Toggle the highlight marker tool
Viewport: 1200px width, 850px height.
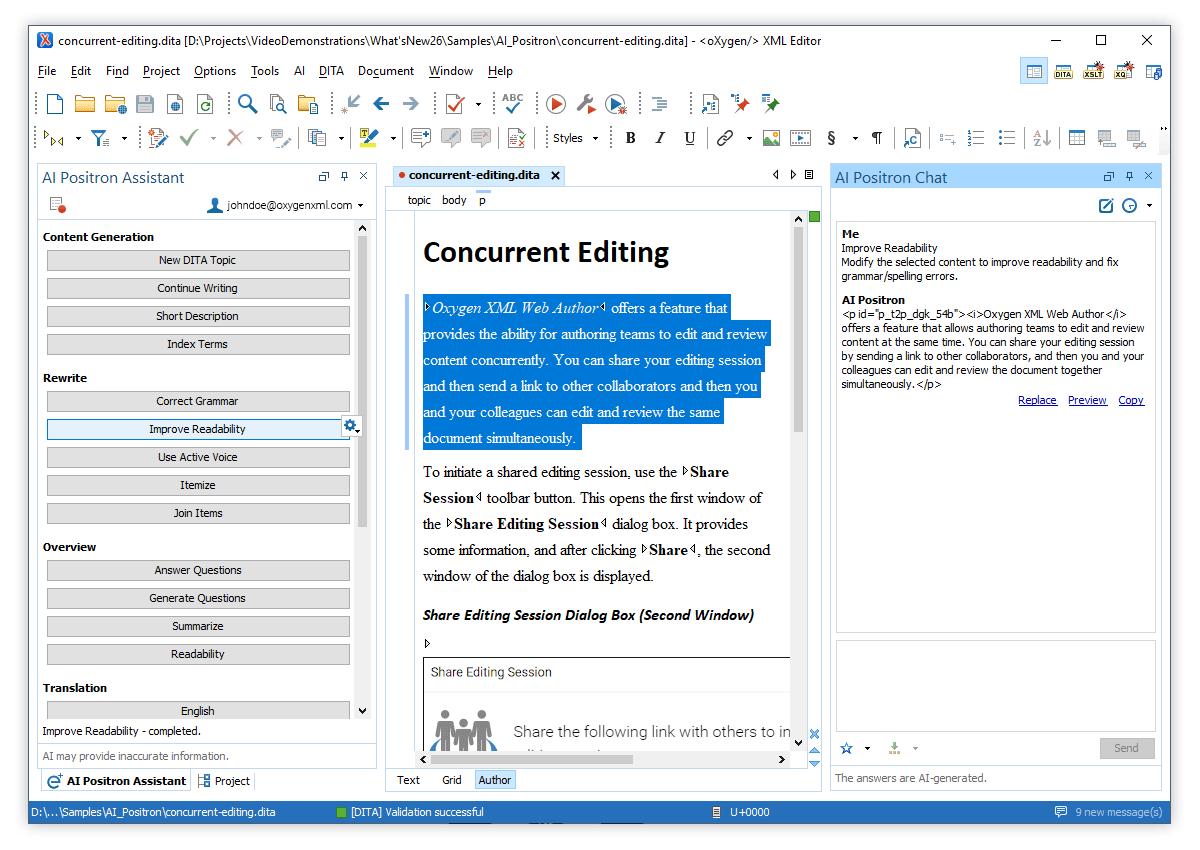point(369,138)
